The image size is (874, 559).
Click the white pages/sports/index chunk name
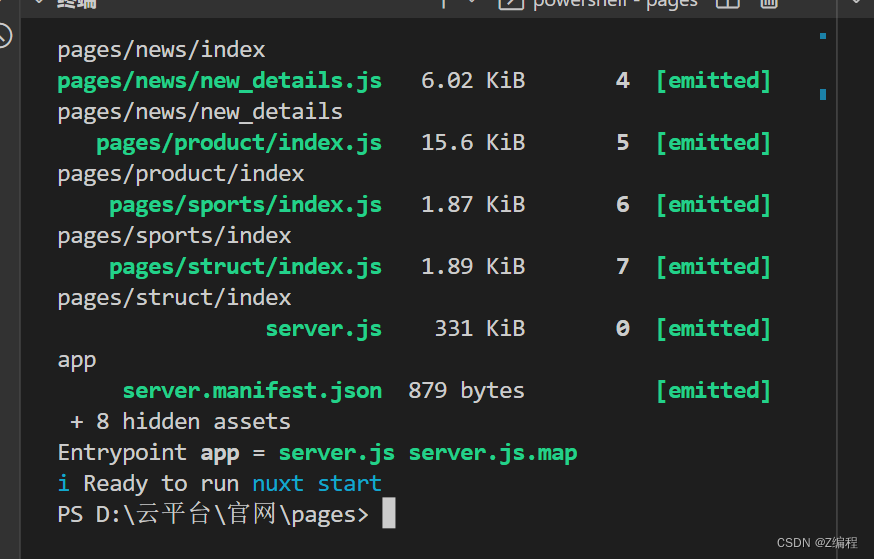click(174, 236)
